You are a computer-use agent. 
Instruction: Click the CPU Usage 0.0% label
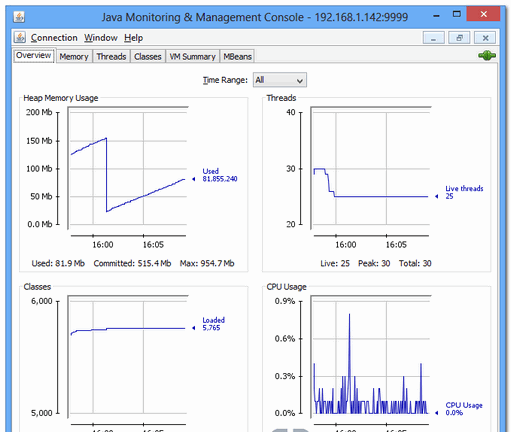[x=464, y=409]
